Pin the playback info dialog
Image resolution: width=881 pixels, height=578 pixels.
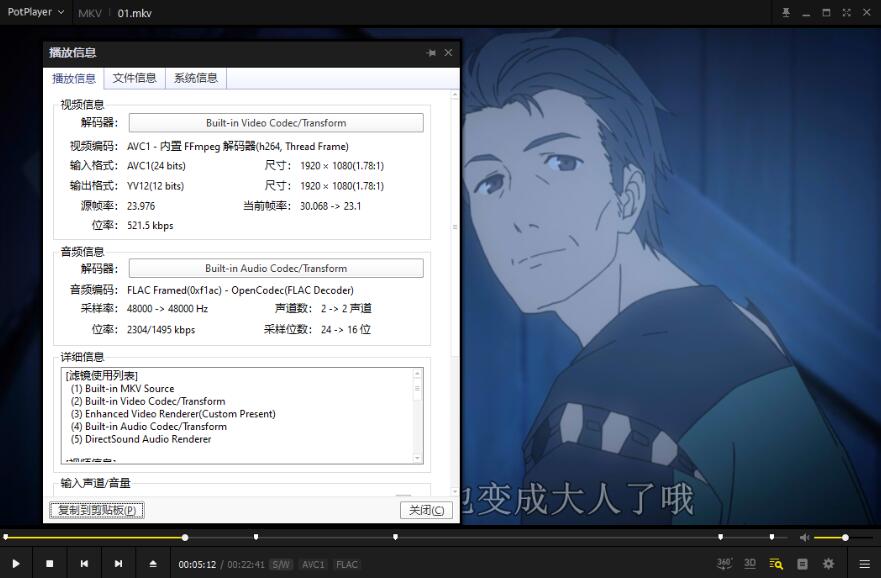point(431,53)
